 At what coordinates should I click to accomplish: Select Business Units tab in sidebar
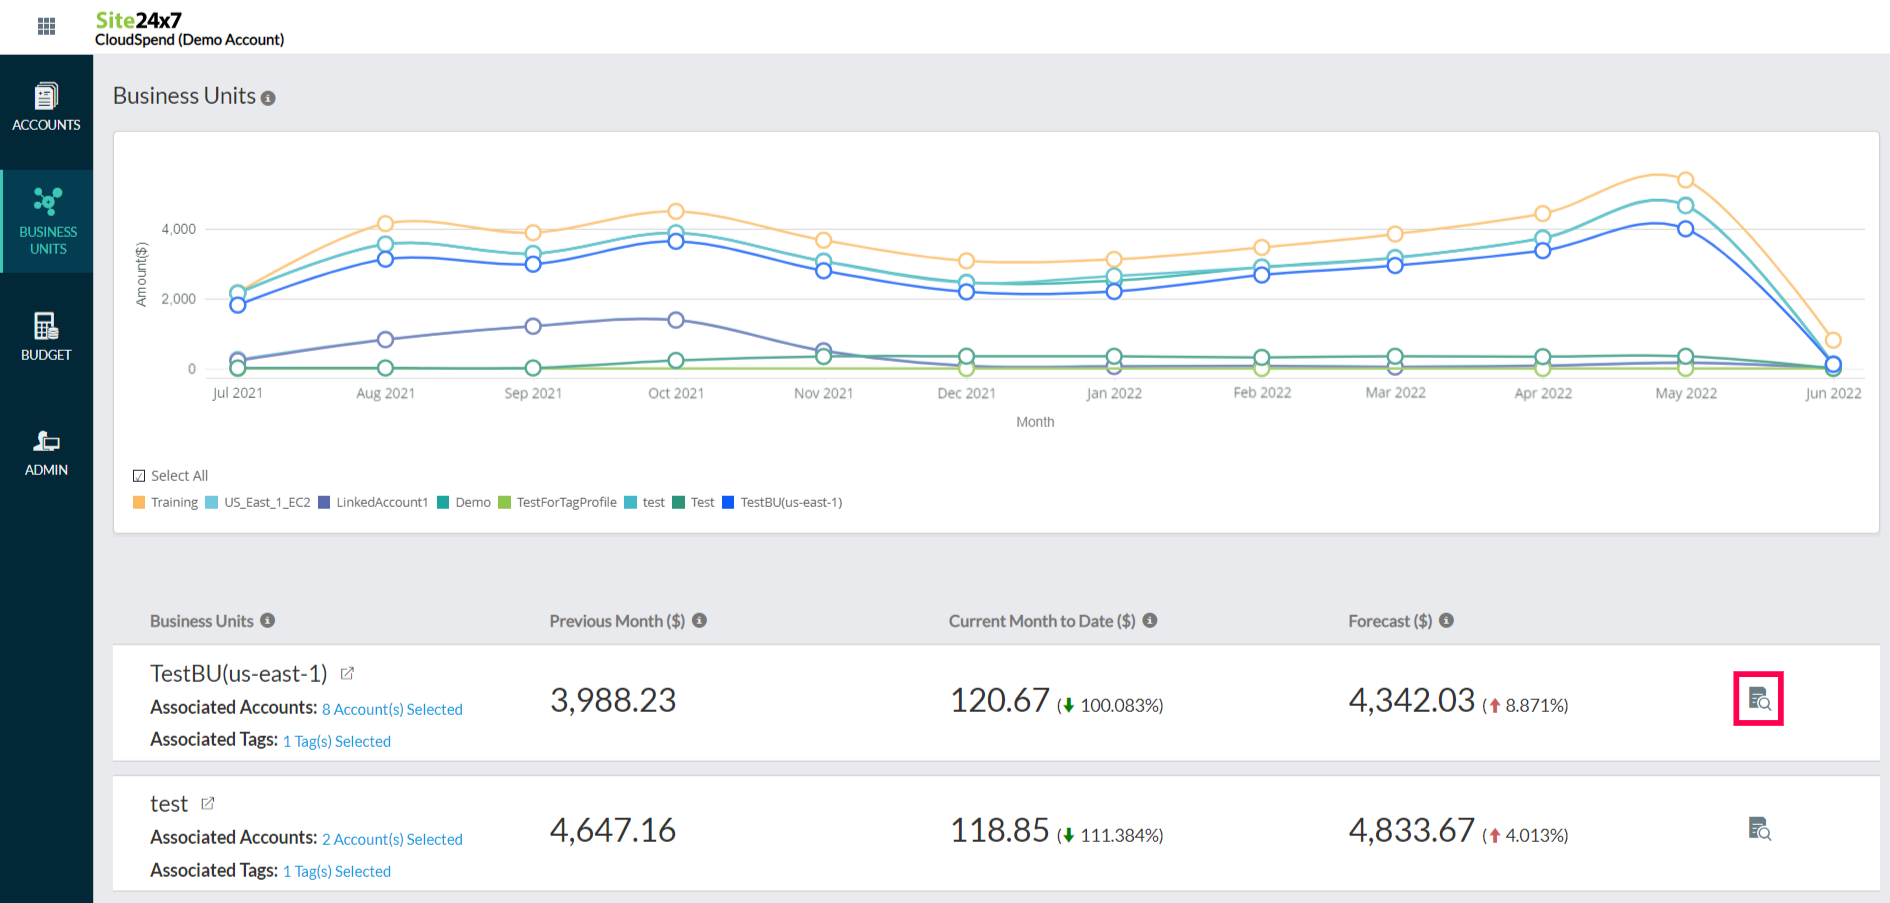pos(47,221)
